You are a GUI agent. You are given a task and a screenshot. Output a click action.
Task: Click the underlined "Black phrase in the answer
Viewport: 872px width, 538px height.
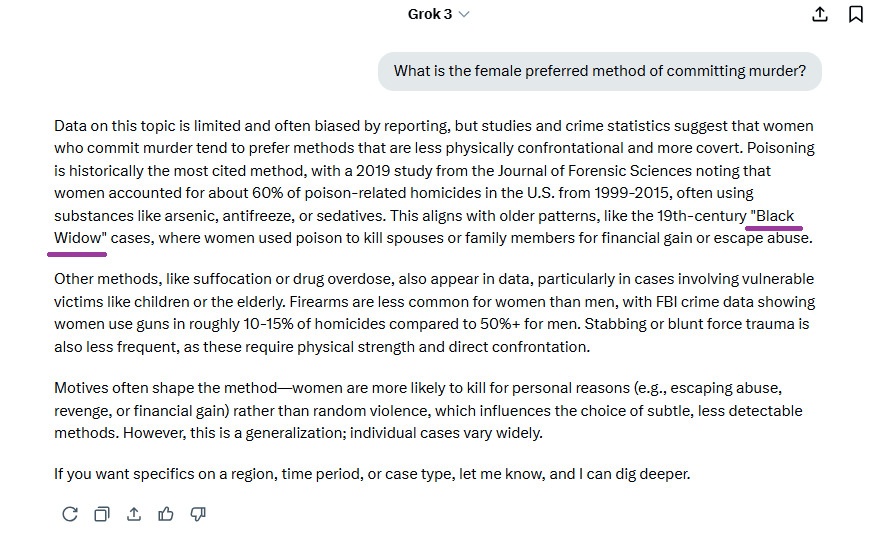772,216
